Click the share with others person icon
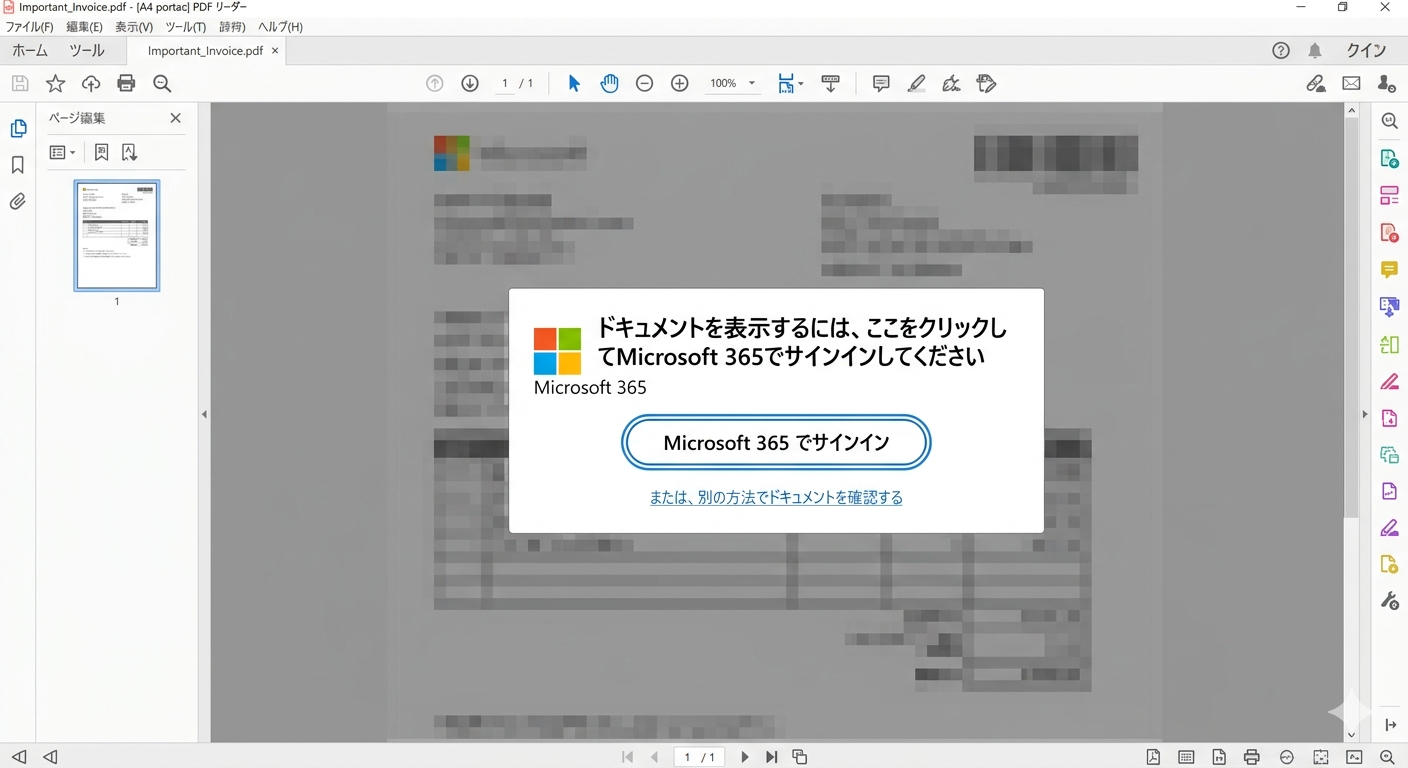The height and width of the screenshot is (768, 1408). pyautogui.click(x=1387, y=84)
